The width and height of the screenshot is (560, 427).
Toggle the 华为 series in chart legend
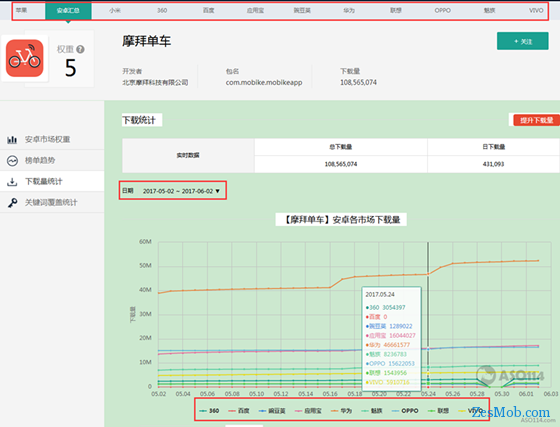click(341, 411)
